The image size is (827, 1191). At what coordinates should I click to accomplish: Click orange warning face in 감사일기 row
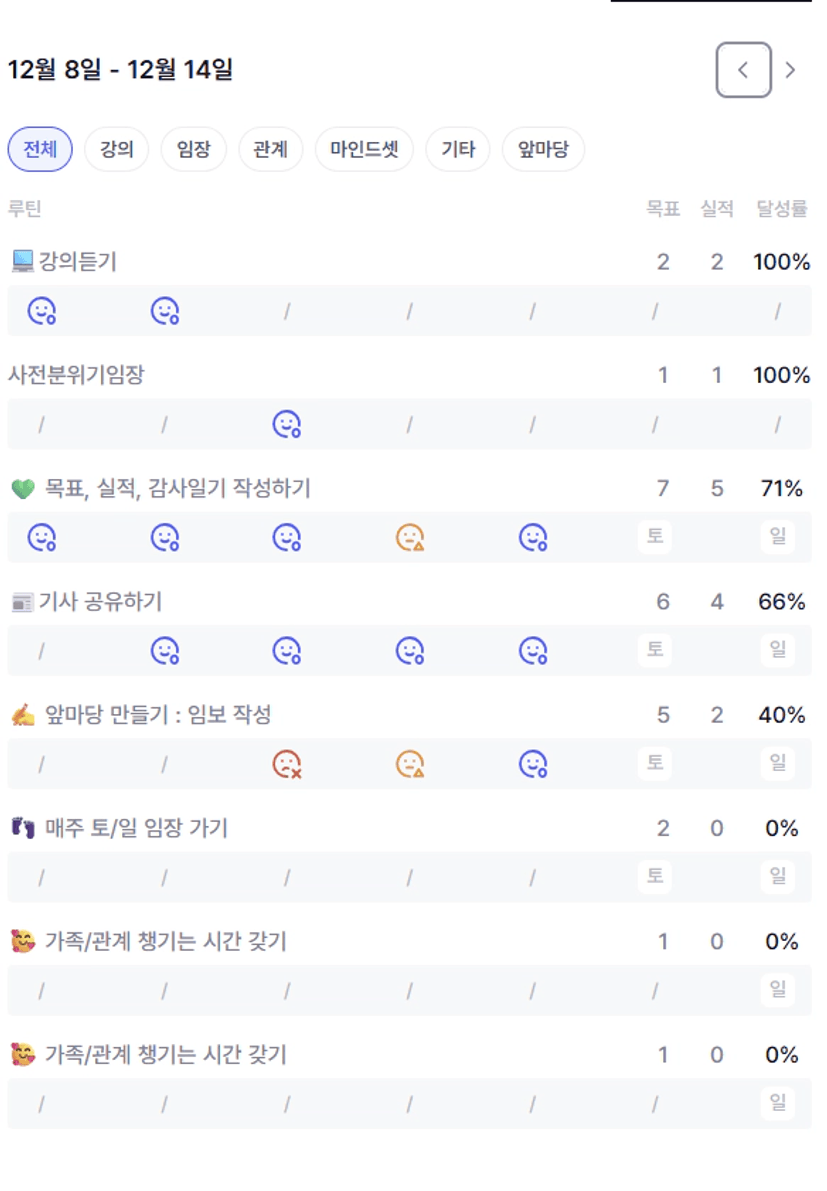(x=410, y=538)
